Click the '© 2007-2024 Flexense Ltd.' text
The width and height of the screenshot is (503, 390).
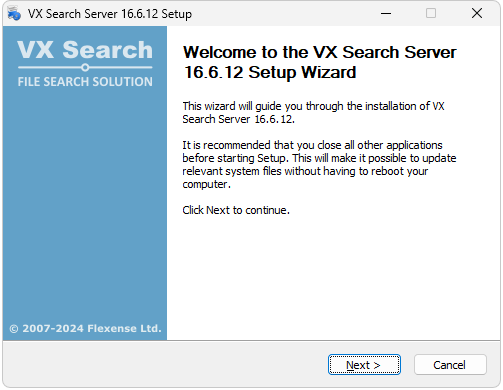pos(85,329)
